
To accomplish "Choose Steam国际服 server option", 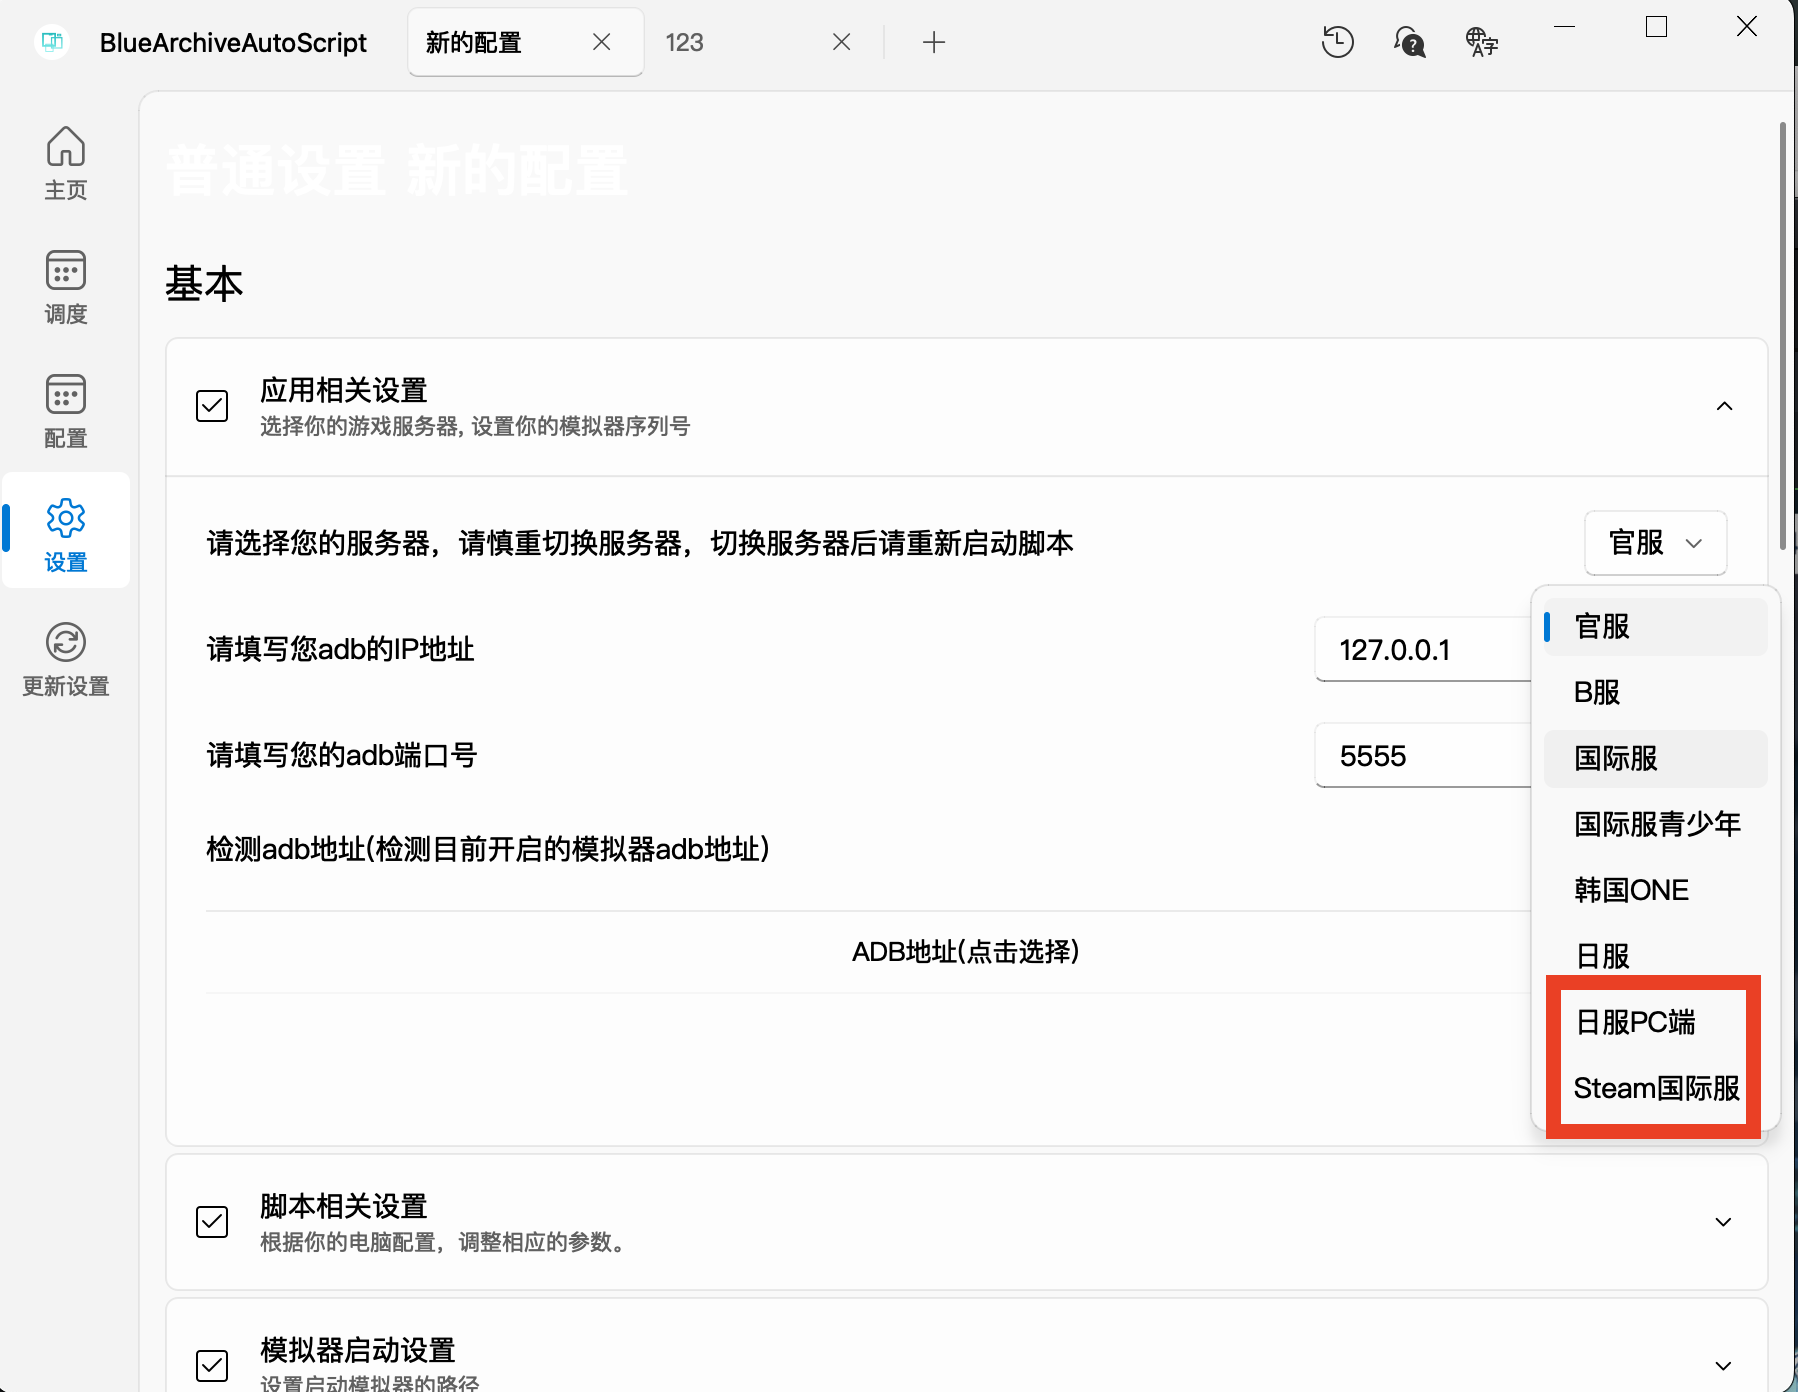I will click(x=1656, y=1088).
